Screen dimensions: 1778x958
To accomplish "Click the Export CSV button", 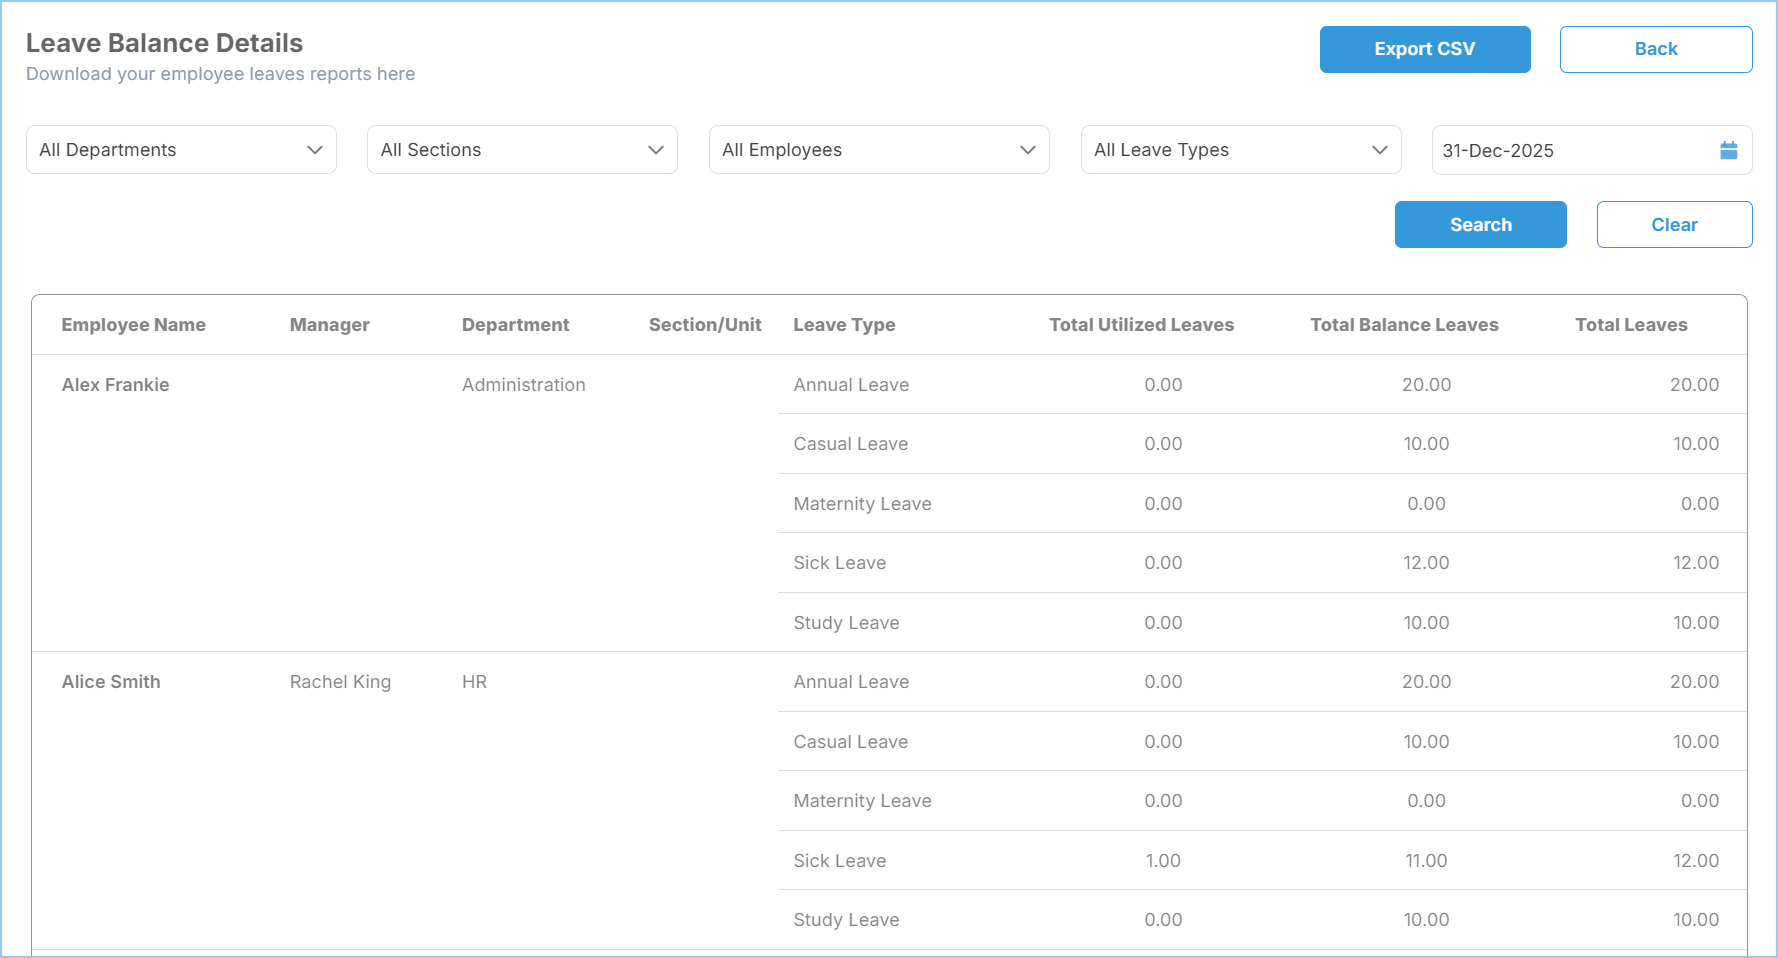I will click(x=1425, y=49).
